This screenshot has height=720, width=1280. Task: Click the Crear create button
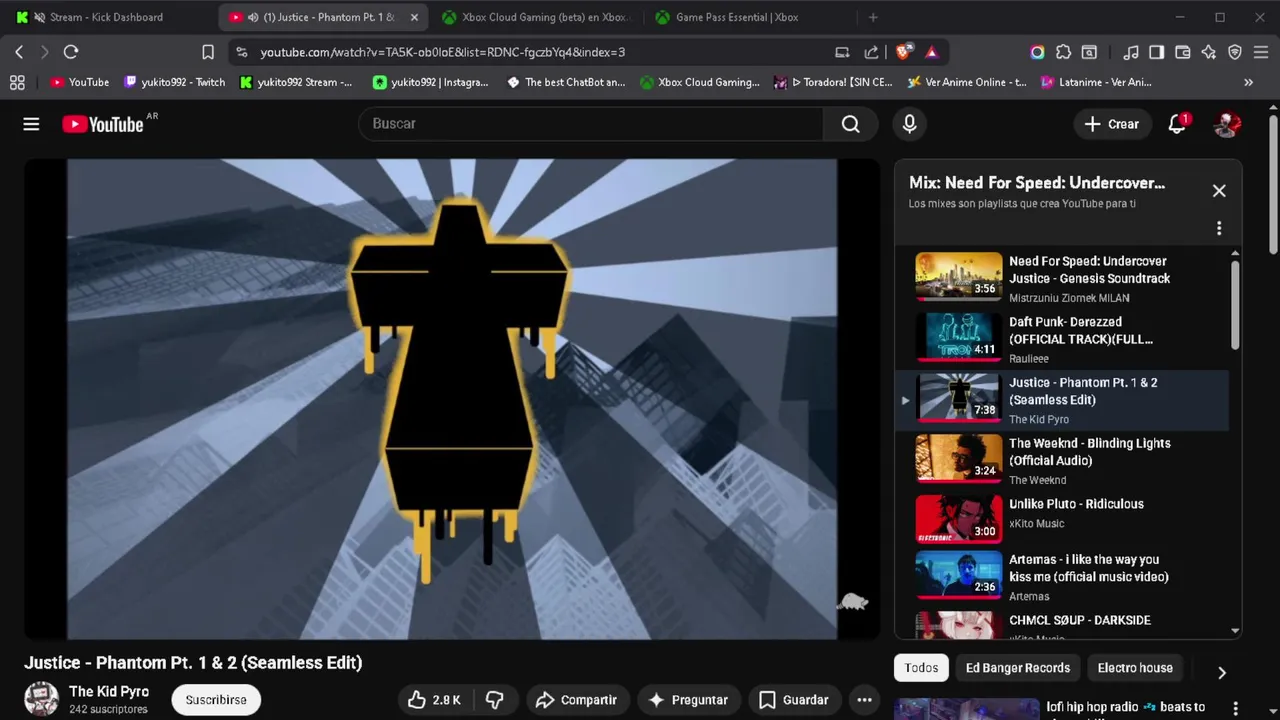[x=1112, y=124]
